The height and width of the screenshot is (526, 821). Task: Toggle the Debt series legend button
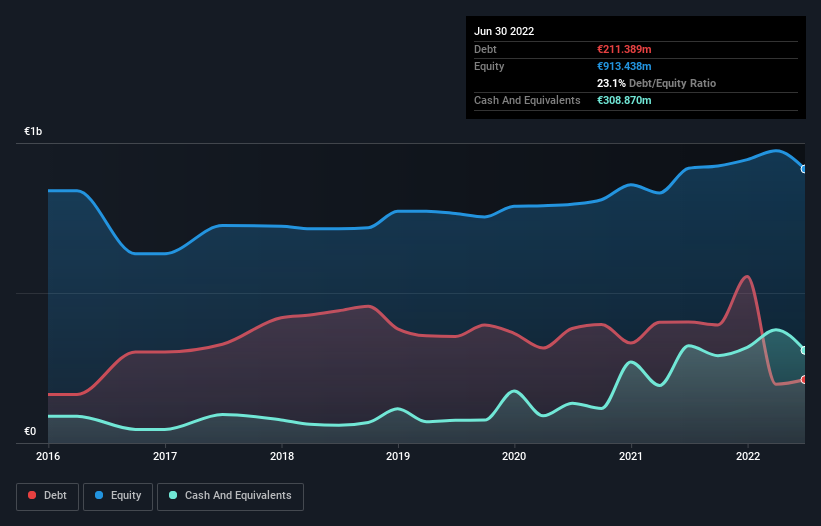coord(48,496)
